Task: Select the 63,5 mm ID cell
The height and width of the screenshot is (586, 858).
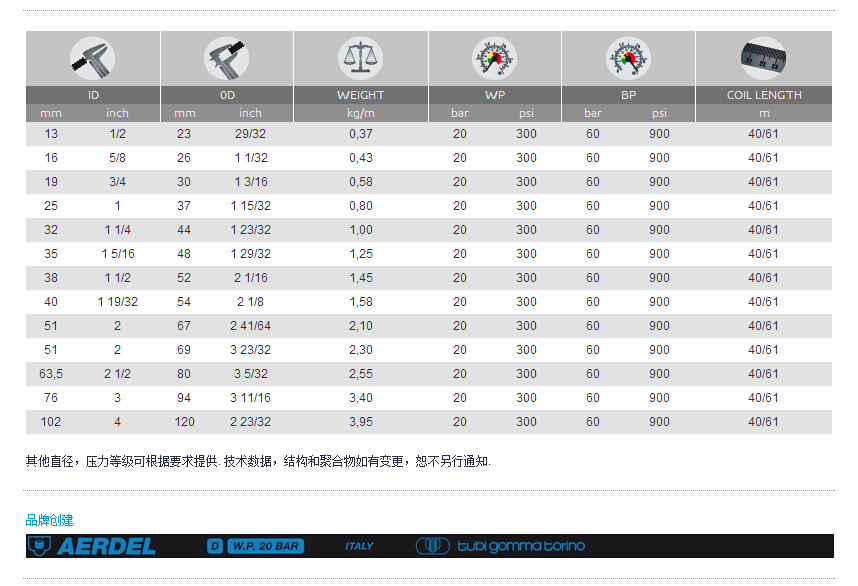Action: [x=51, y=374]
